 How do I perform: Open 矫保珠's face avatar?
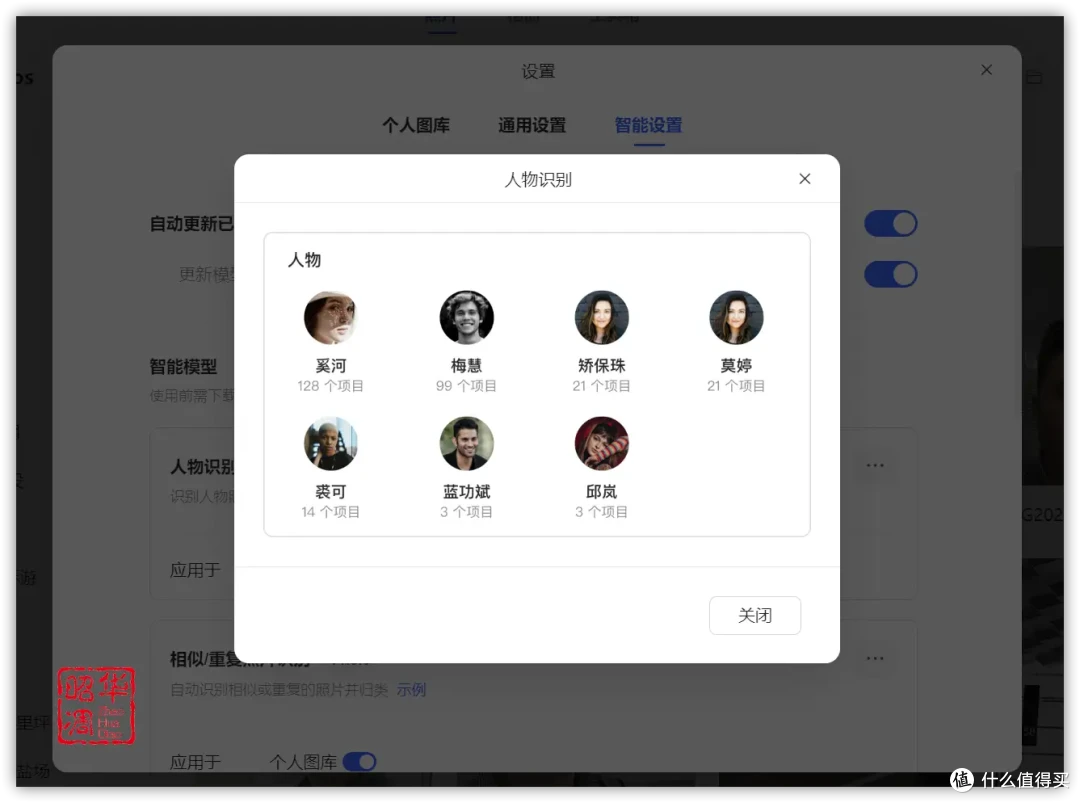tap(601, 317)
